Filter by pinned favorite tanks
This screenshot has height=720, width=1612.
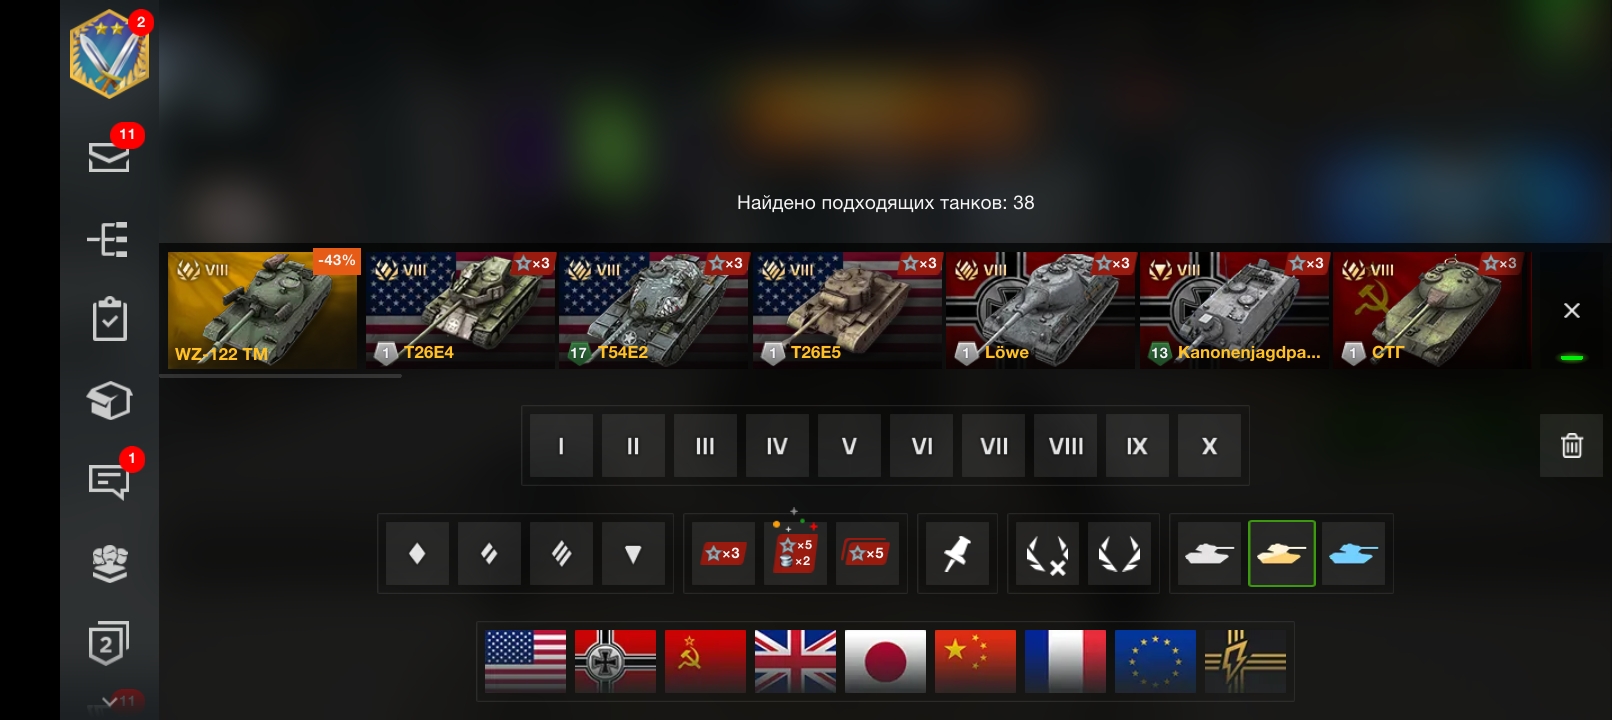click(957, 553)
